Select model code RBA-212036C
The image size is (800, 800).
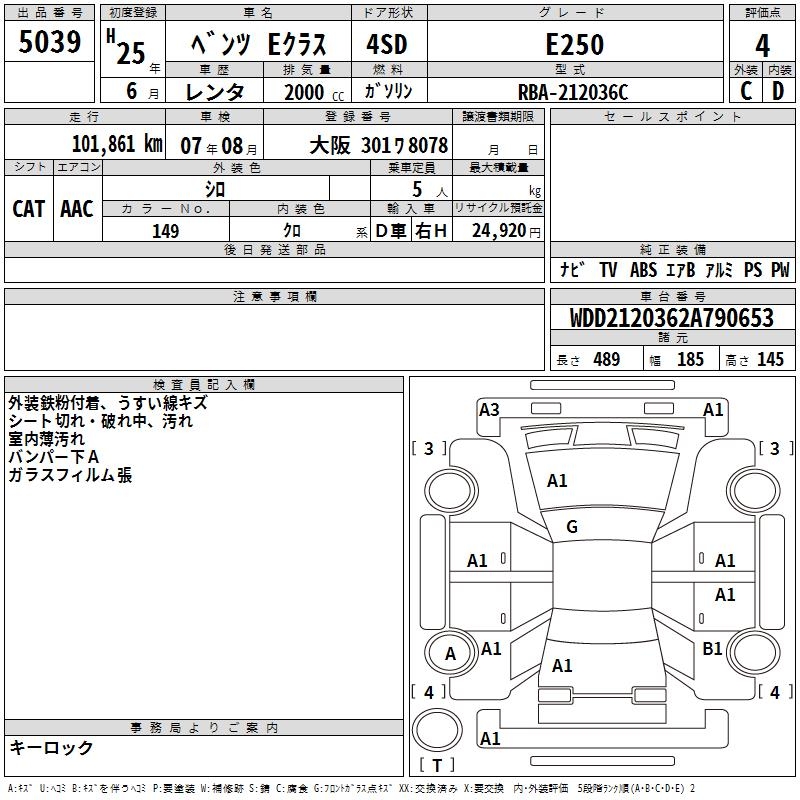pyautogui.click(x=572, y=92)
